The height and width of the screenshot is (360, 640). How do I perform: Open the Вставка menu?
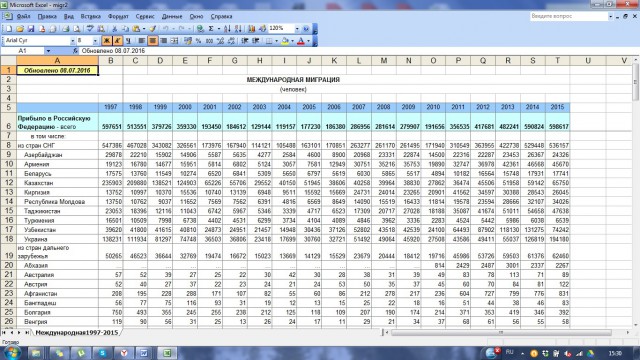point(91,16)
